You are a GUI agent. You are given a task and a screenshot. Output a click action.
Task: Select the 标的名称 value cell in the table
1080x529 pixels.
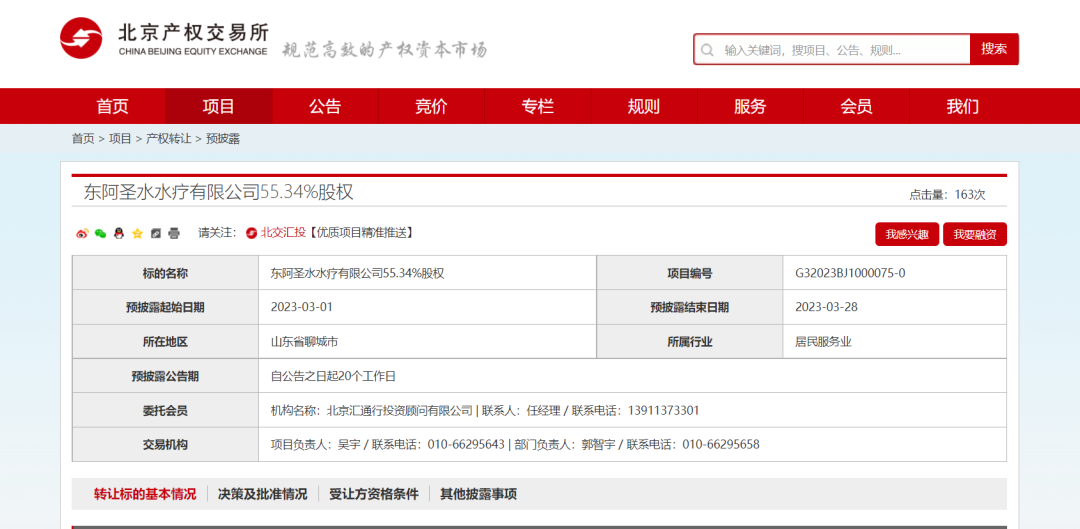pyautogui.click(x=427, y=273)
